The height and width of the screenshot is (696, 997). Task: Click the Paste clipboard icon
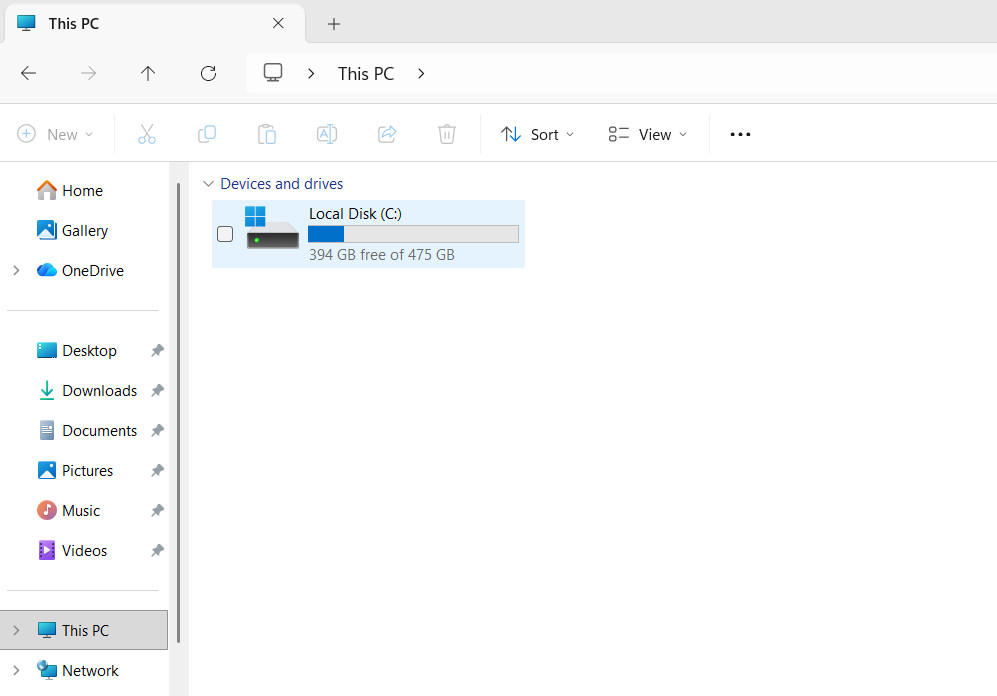[x=266, y=134]
